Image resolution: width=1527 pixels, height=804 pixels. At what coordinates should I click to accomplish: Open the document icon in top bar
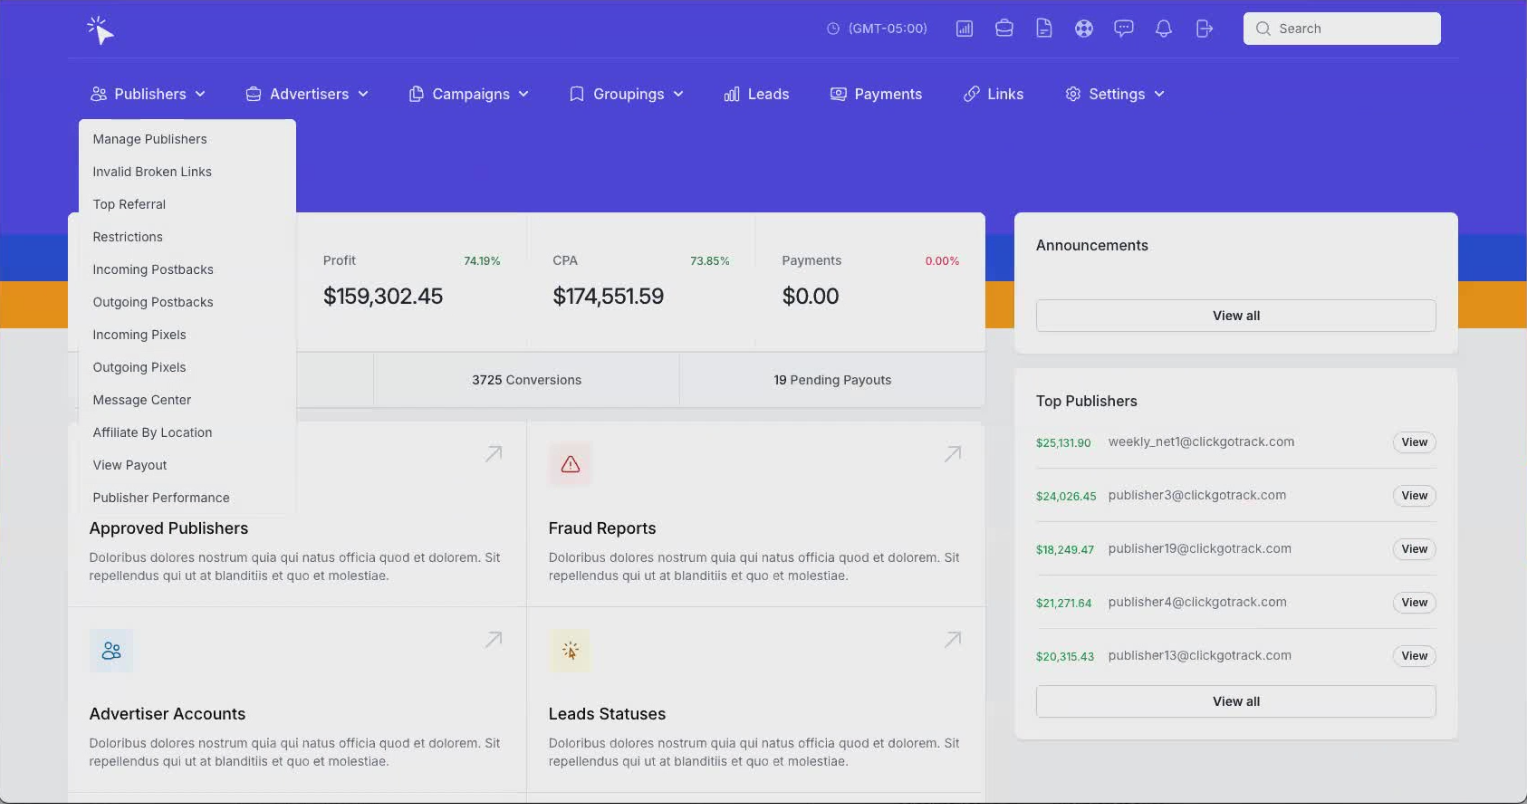tap(1044, 29)
